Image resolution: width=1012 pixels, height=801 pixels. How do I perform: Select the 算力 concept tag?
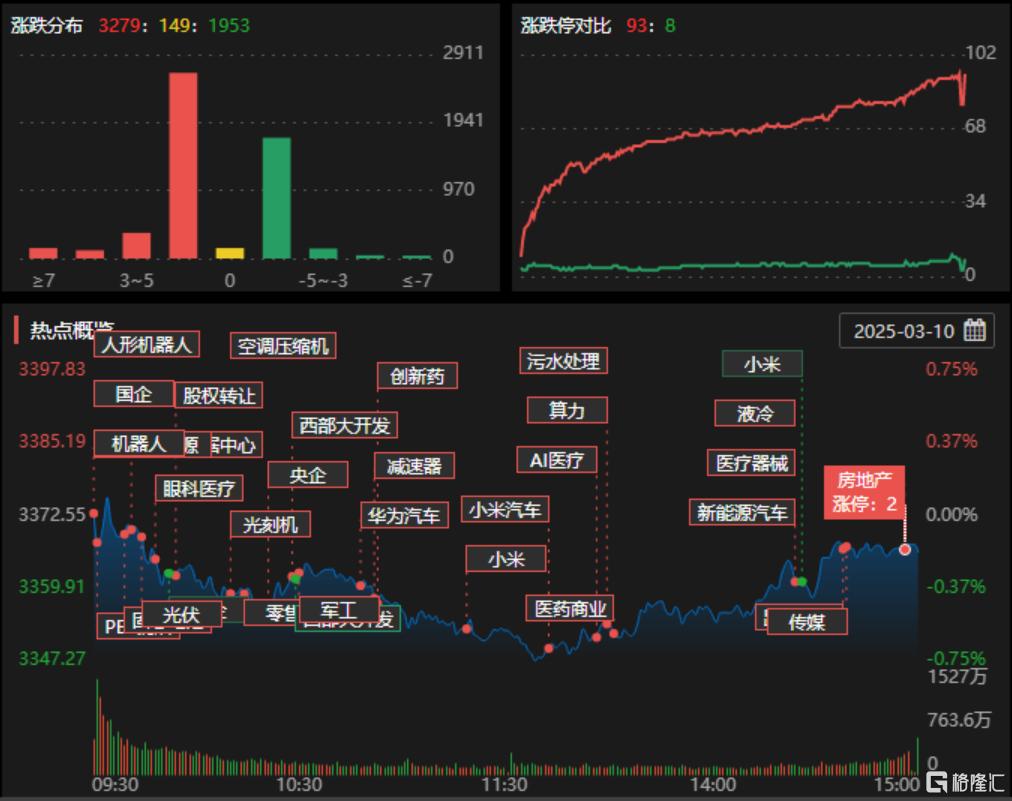pos(567,410)
